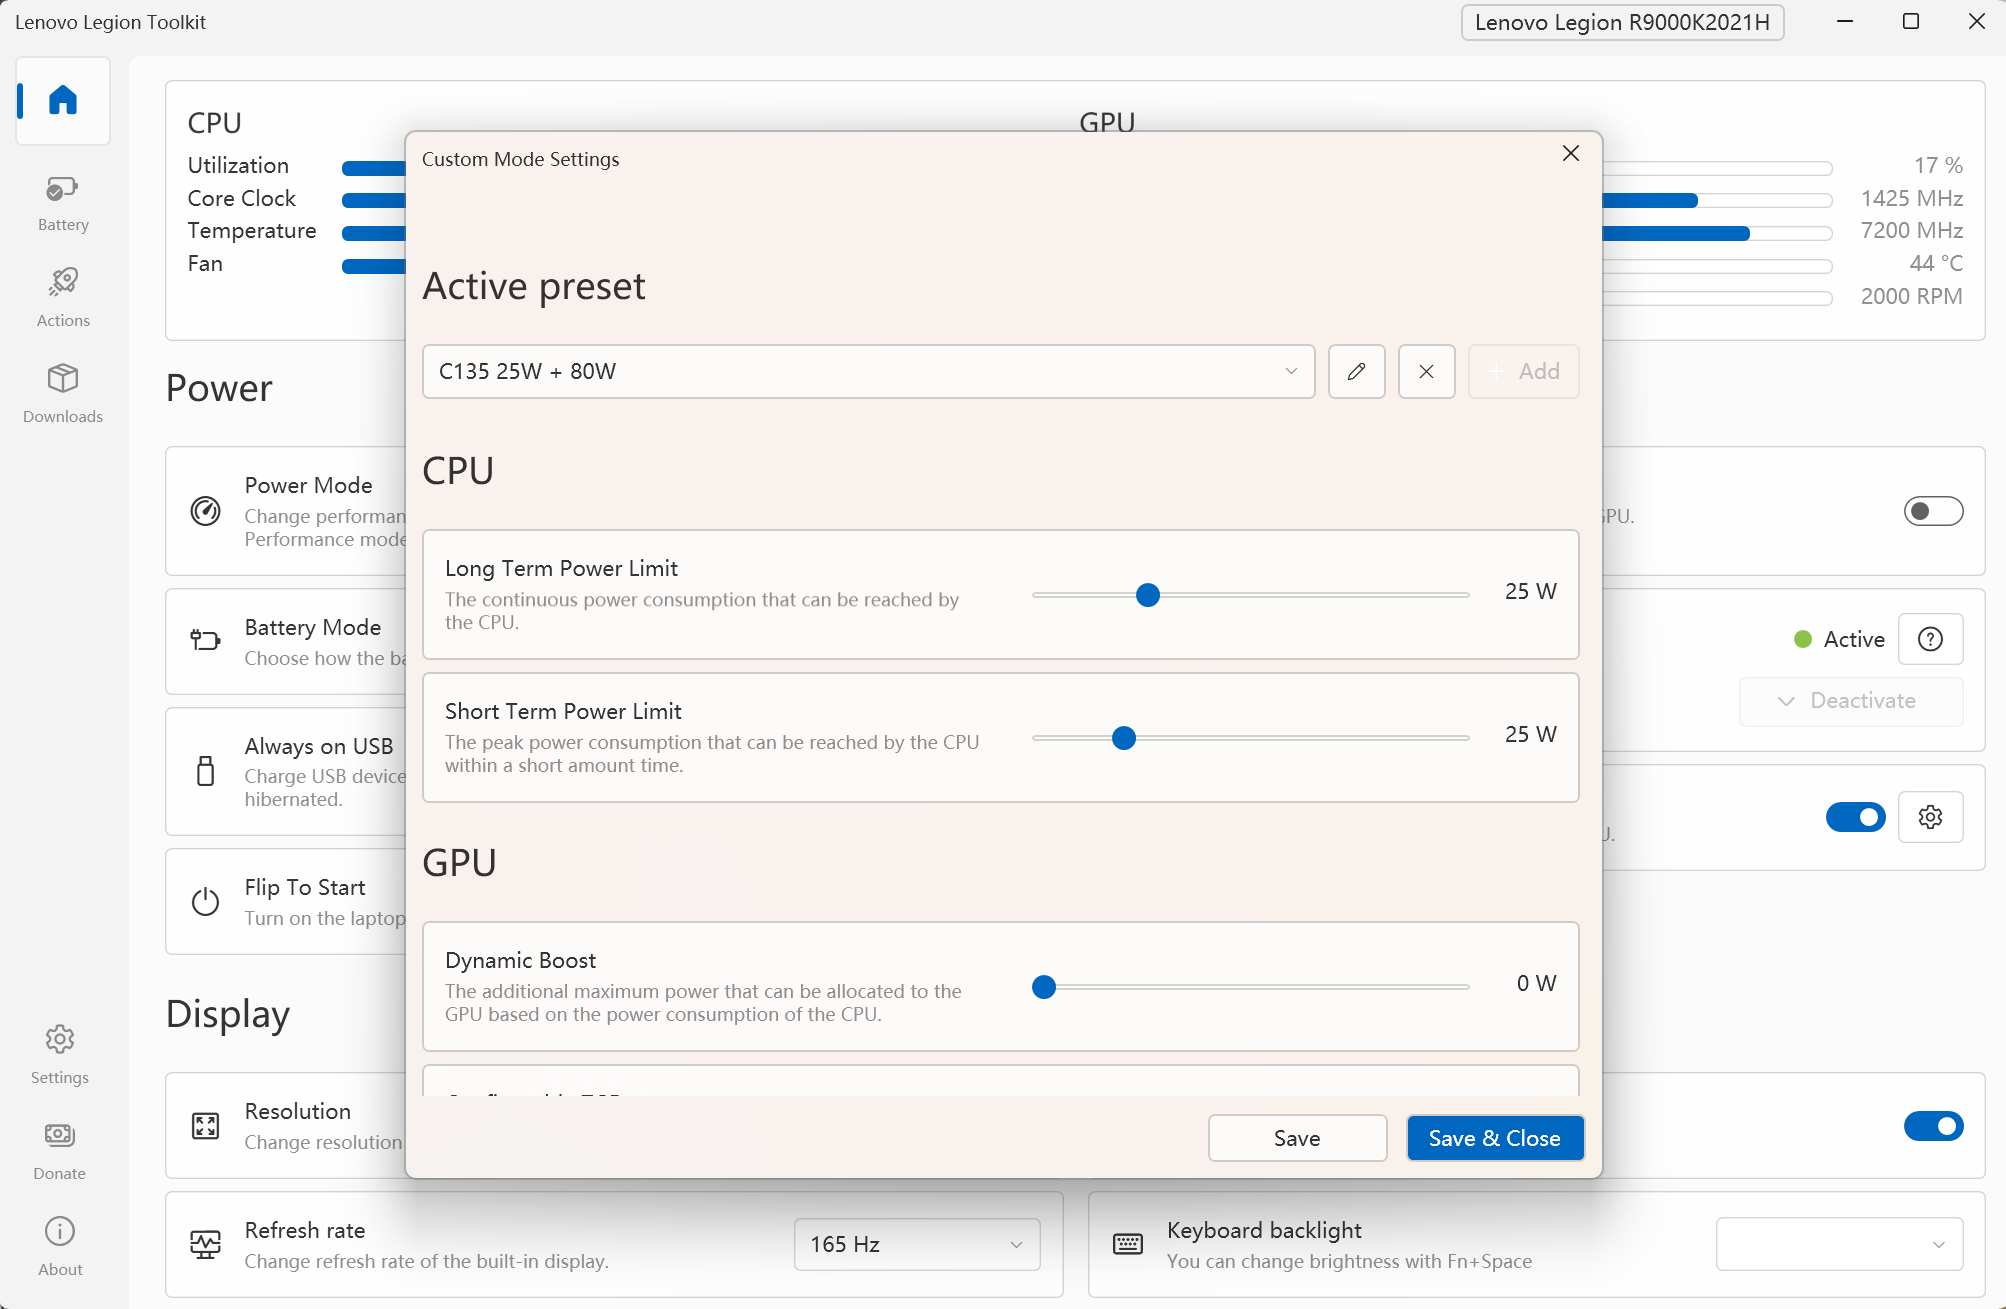Viewport: 2006px width, 1309px height.
Task: Click the Donate icon
Action: point(59,1147)
